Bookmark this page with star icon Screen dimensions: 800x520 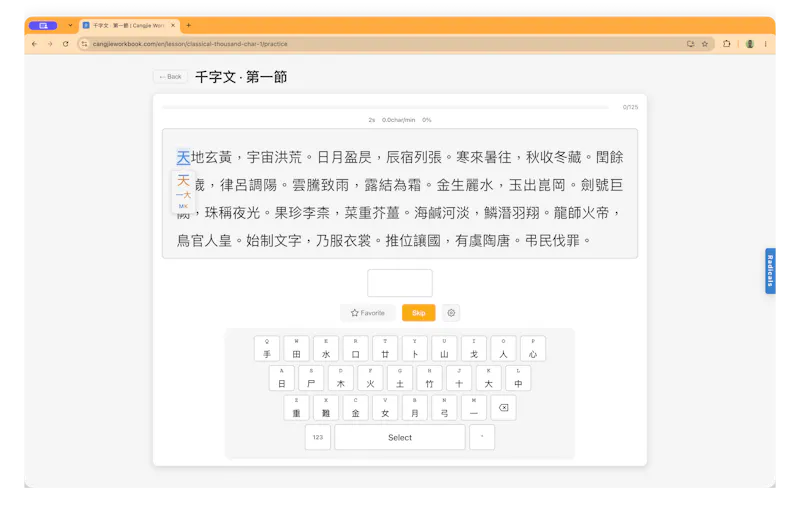[x=705, y=44]
